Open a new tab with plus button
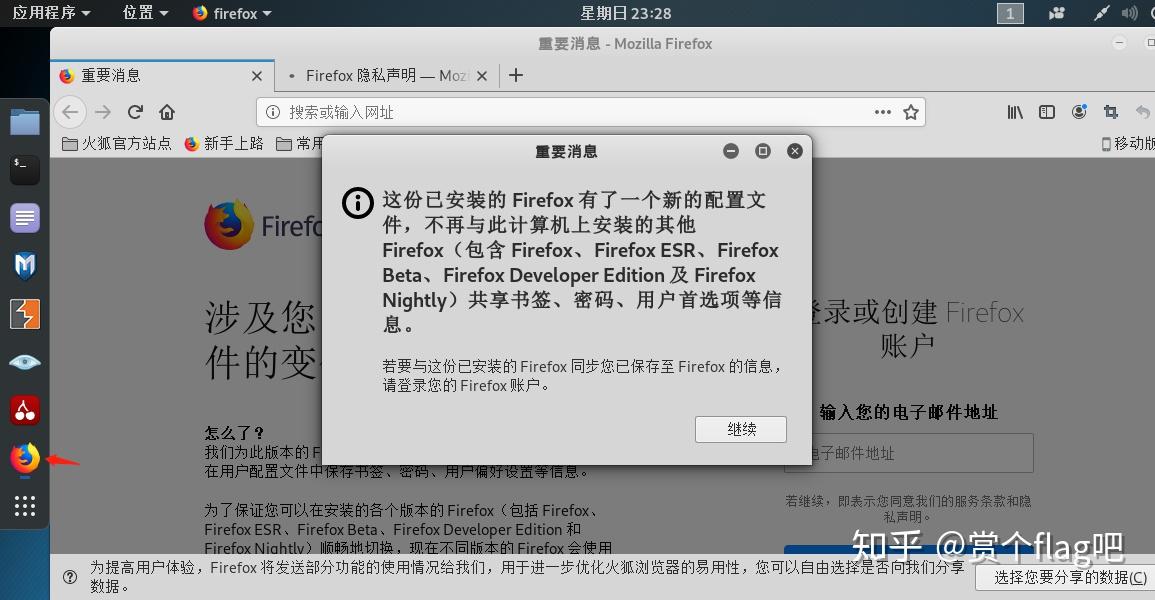 click(516, 75)
